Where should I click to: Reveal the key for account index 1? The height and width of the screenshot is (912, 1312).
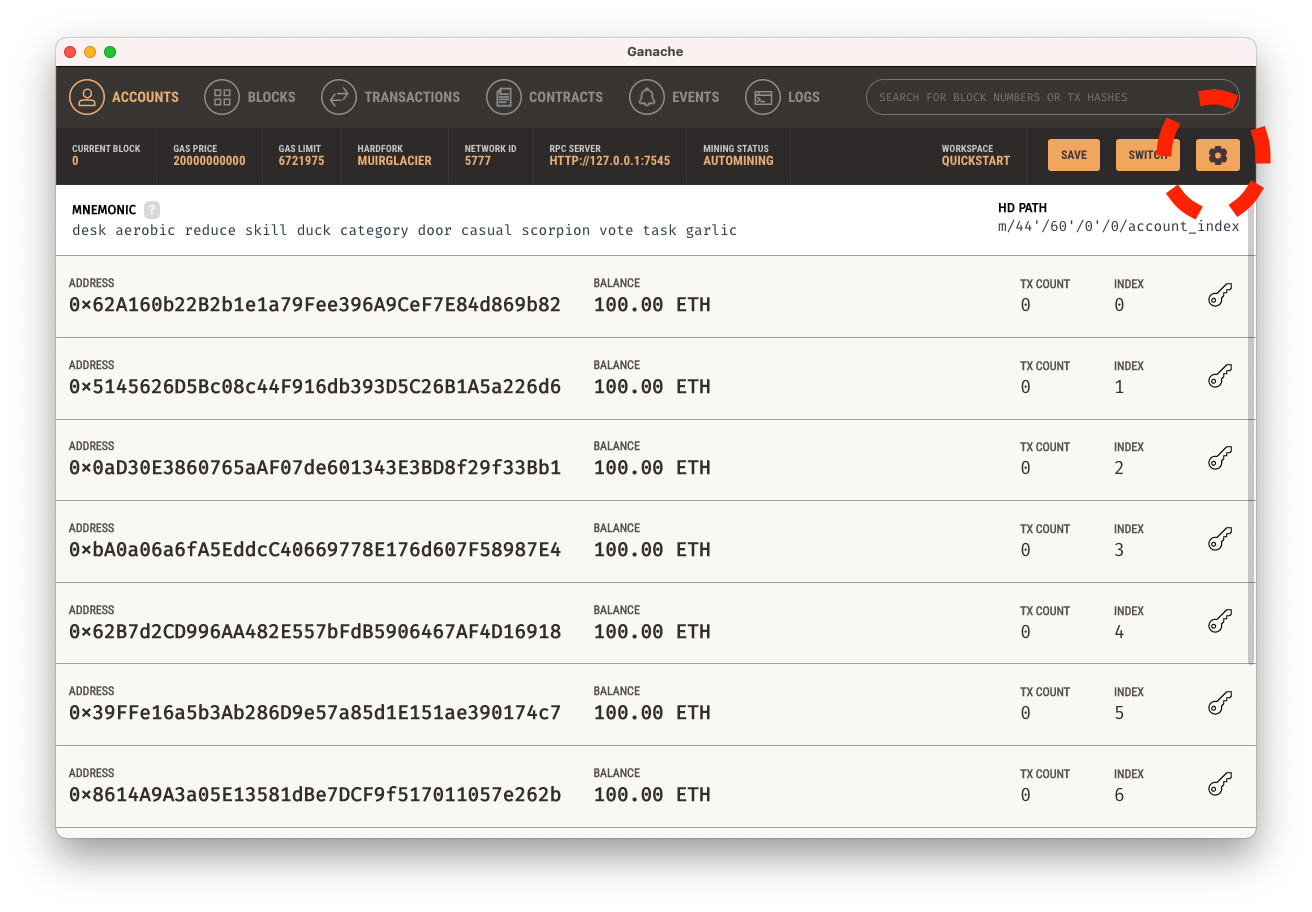point(1219,377)
